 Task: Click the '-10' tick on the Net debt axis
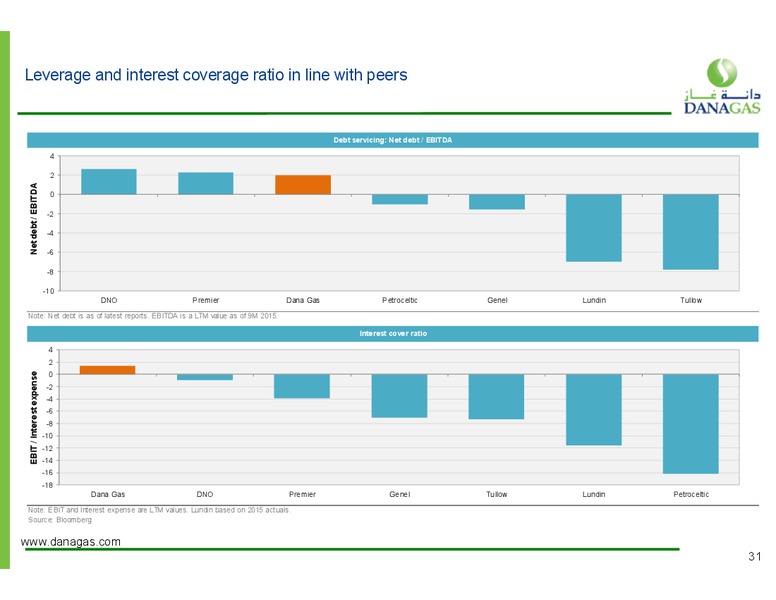click(48, 291)
